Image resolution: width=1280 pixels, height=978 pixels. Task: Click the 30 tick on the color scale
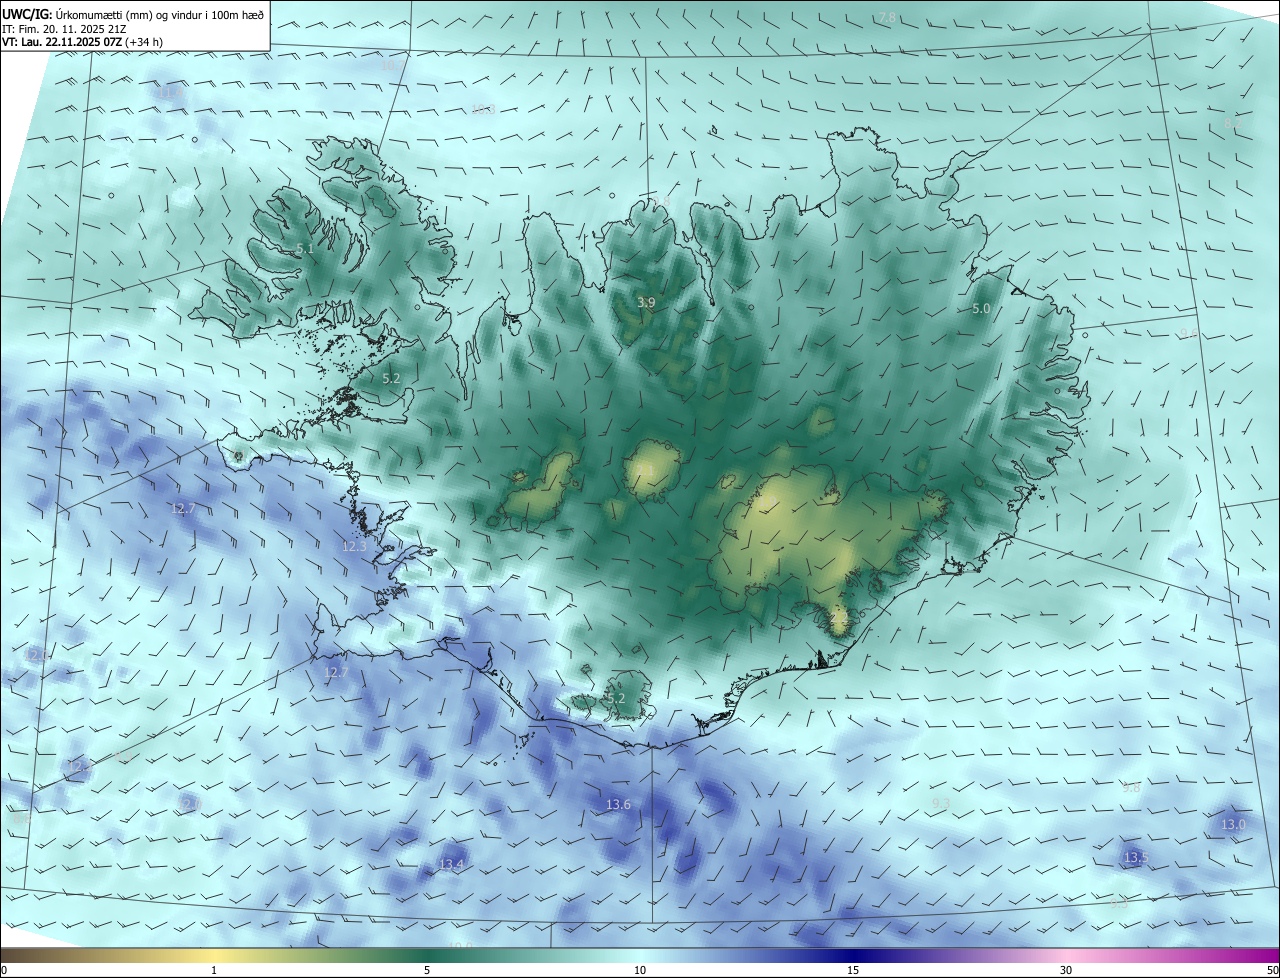1066,970
